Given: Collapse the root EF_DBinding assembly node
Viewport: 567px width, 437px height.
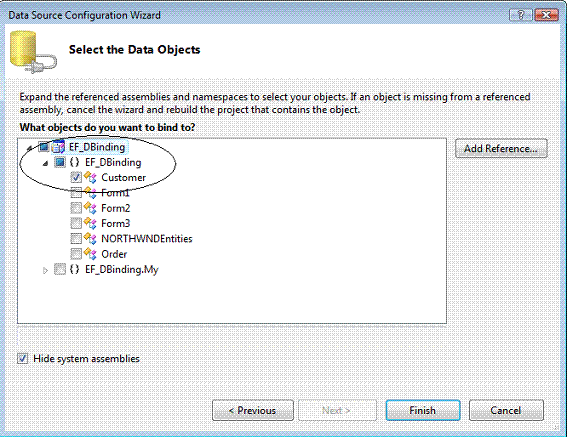Looking at the screenshot, I should 30,148.
